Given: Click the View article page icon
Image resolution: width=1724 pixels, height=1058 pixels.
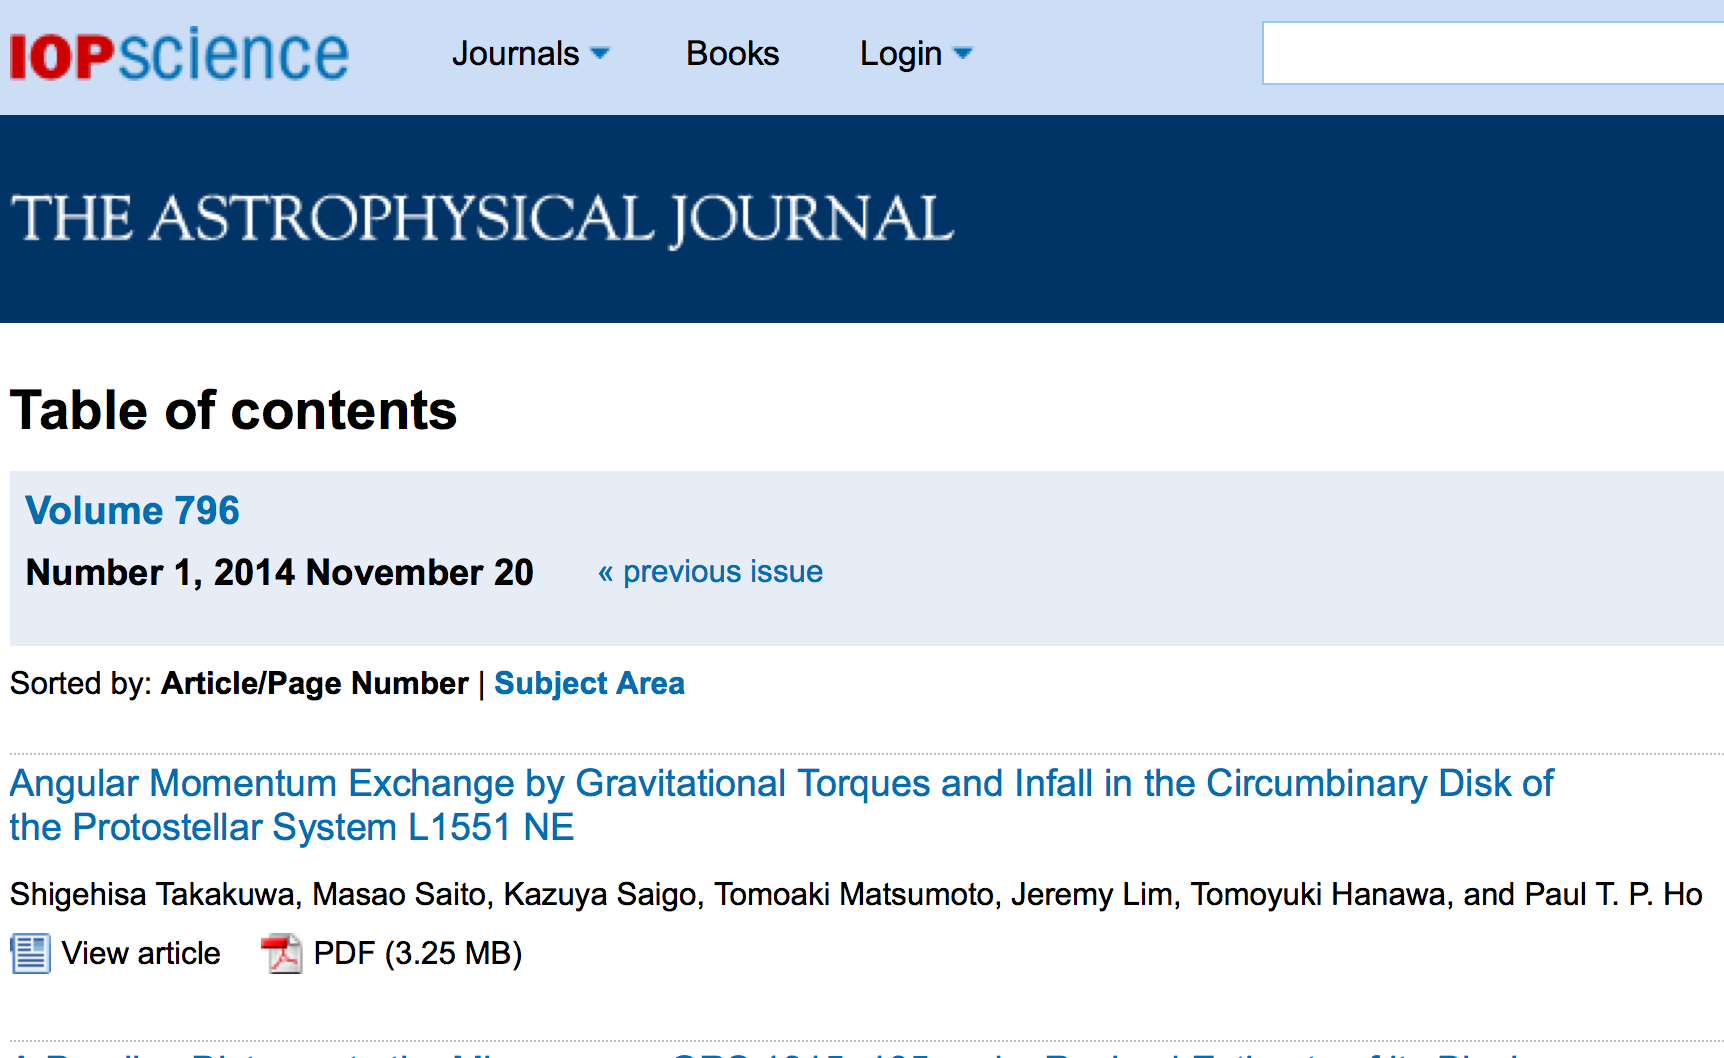Looking at the screenshot, I should point(30,953).
